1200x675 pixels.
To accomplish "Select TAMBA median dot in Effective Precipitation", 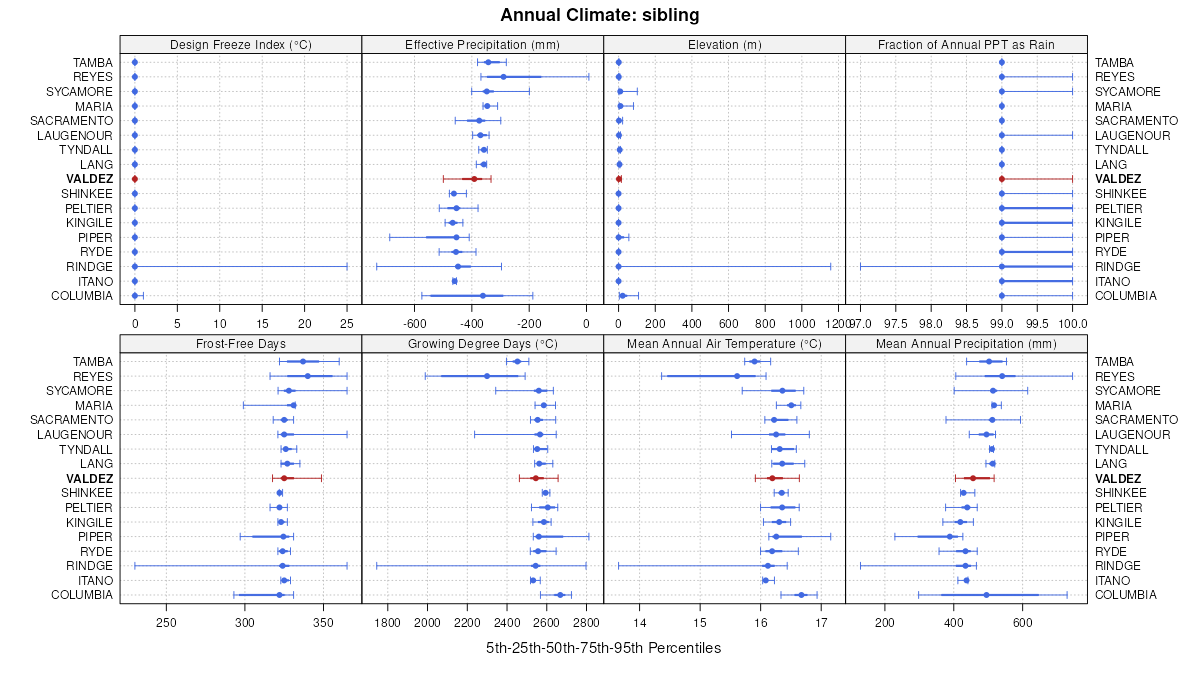I will coord(488,62).
